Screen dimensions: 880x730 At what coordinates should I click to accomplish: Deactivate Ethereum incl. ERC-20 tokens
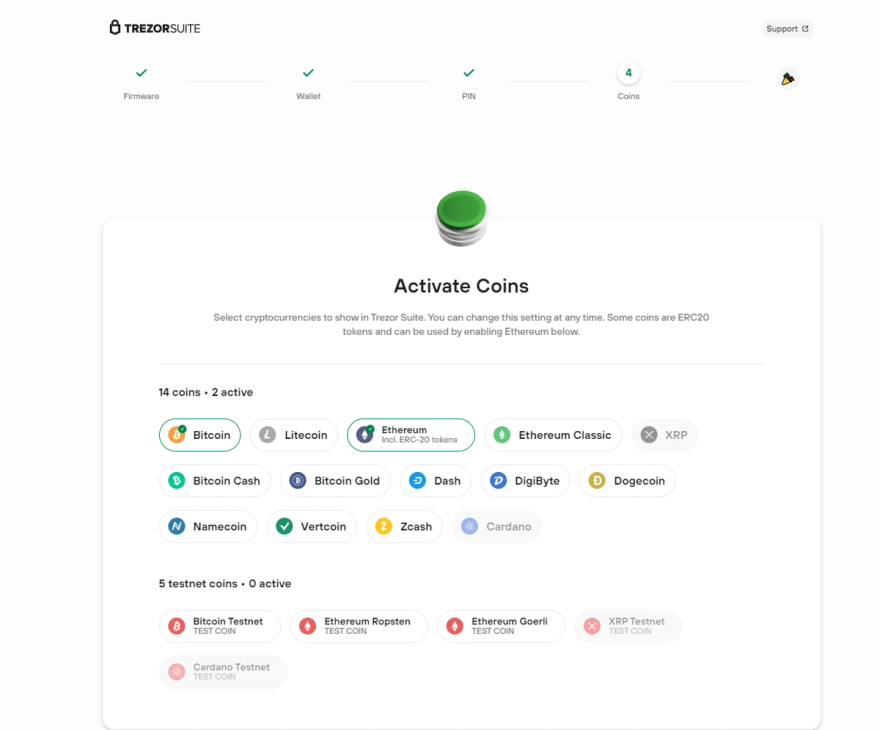click(x=411, y=435)
